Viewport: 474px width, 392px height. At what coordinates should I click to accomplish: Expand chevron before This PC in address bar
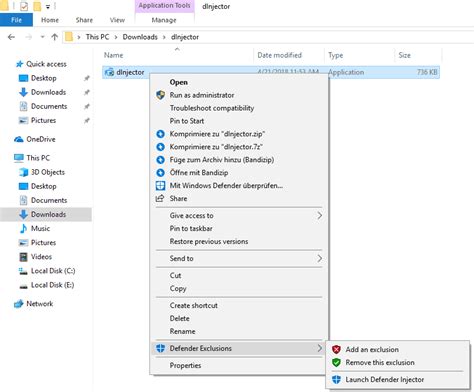79,37
